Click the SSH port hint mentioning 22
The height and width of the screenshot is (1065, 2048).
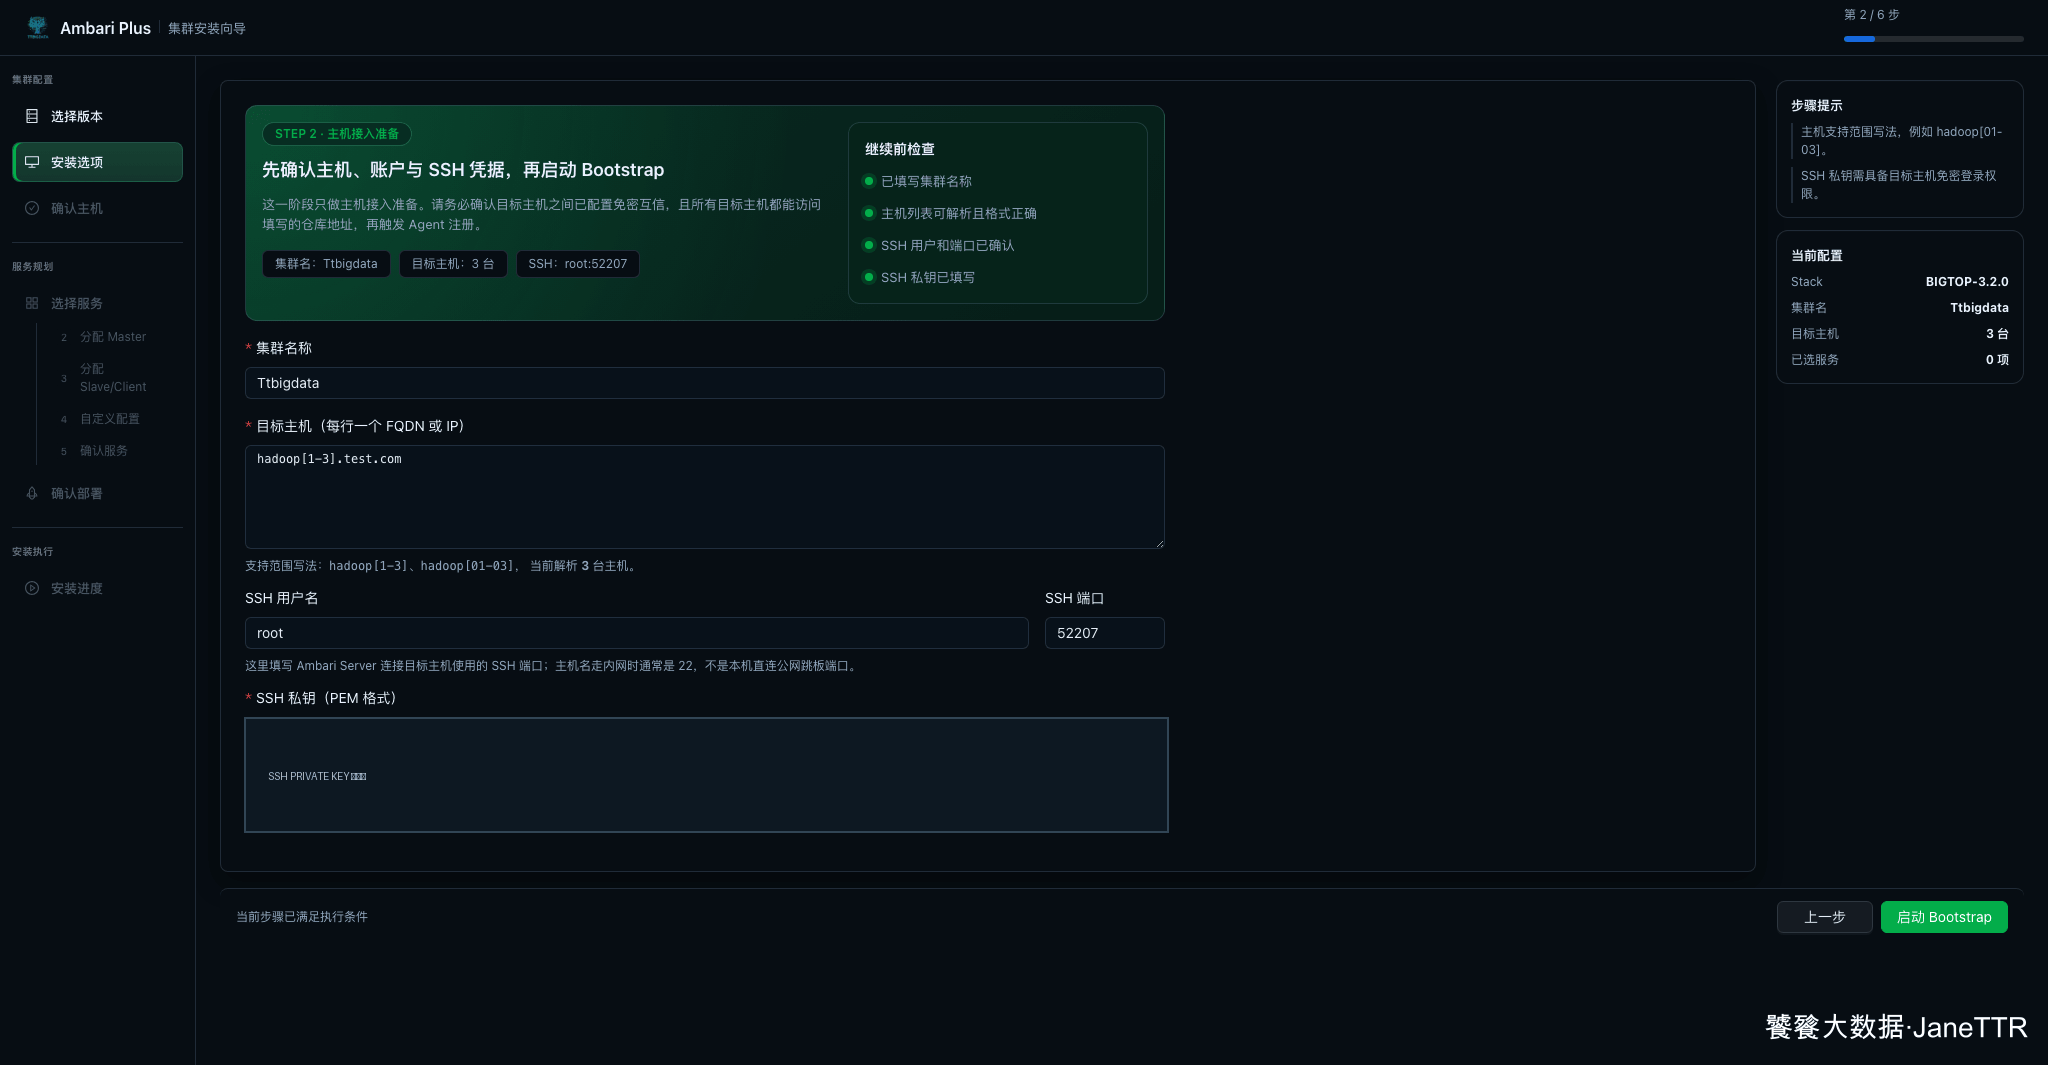tap(552, 666)
